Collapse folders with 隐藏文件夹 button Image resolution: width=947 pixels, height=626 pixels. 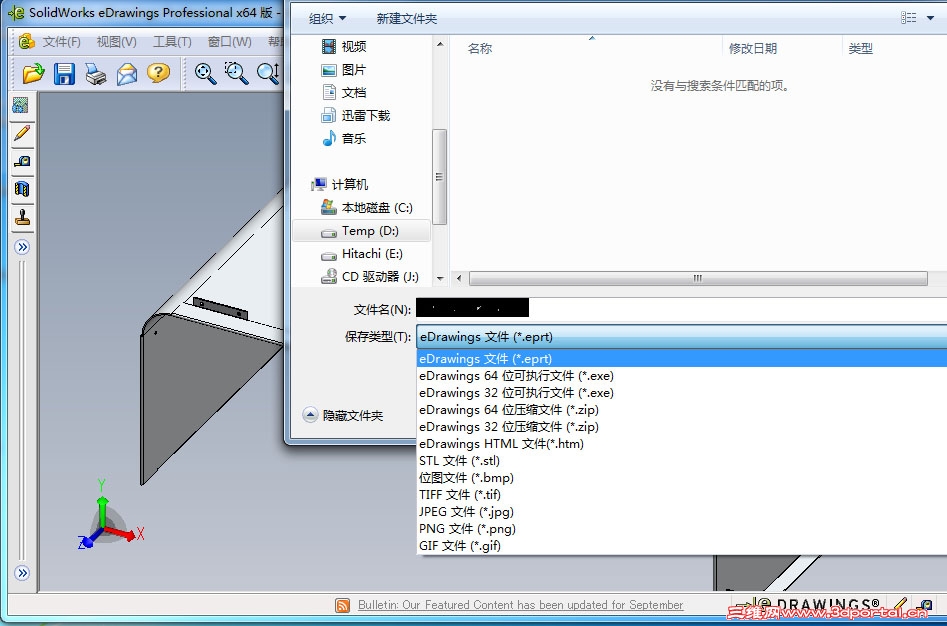tap(343, 415)
